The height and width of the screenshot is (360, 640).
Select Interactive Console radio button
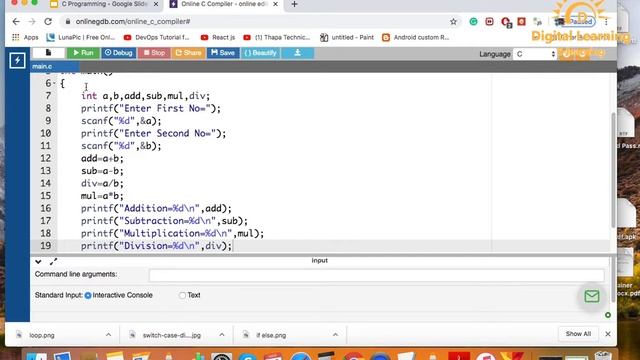tap(88, 296)
